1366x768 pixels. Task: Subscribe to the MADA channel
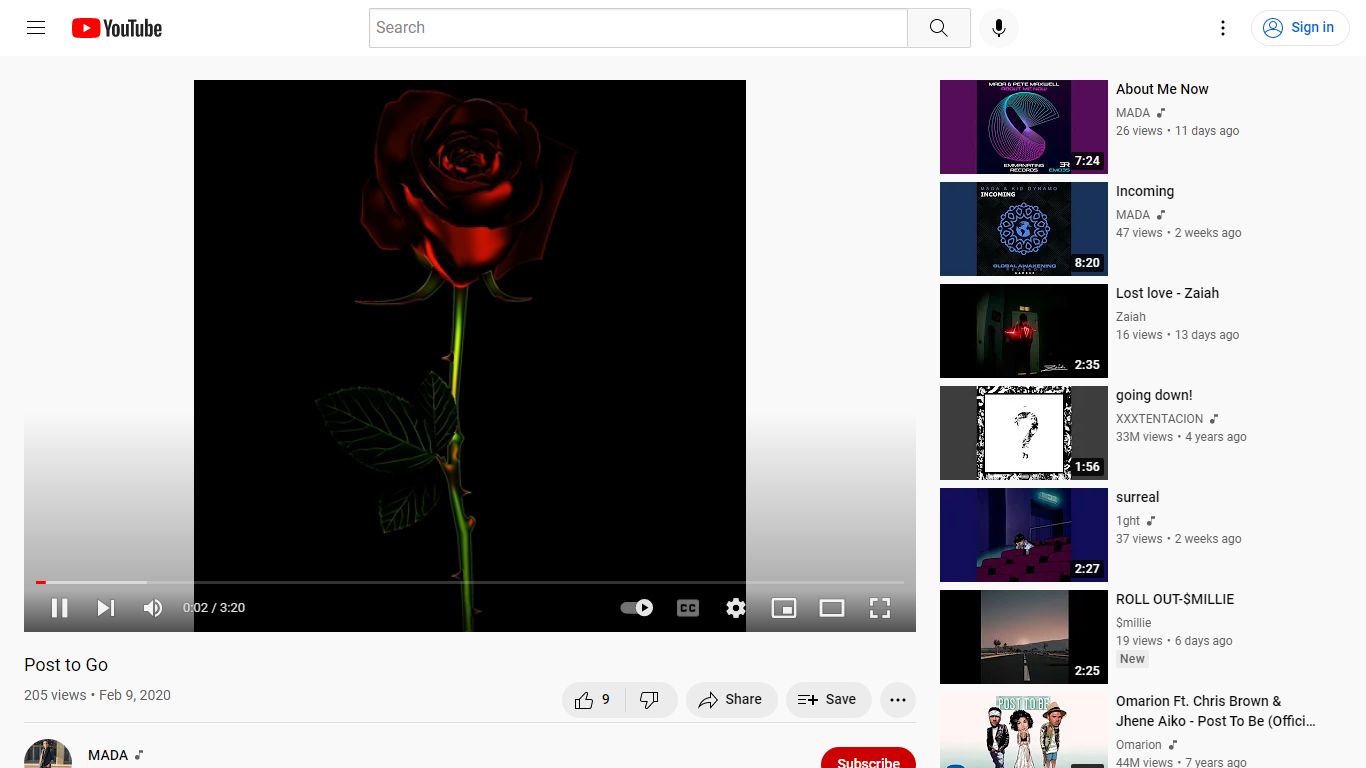868,758
